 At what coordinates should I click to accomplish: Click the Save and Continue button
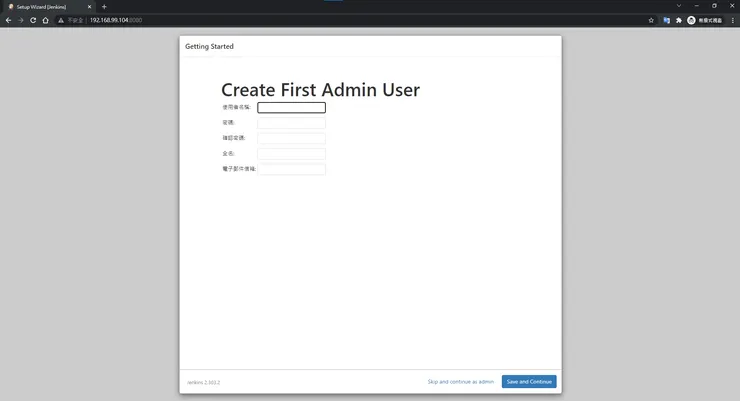pyautogui.click(x=529, y=382)
